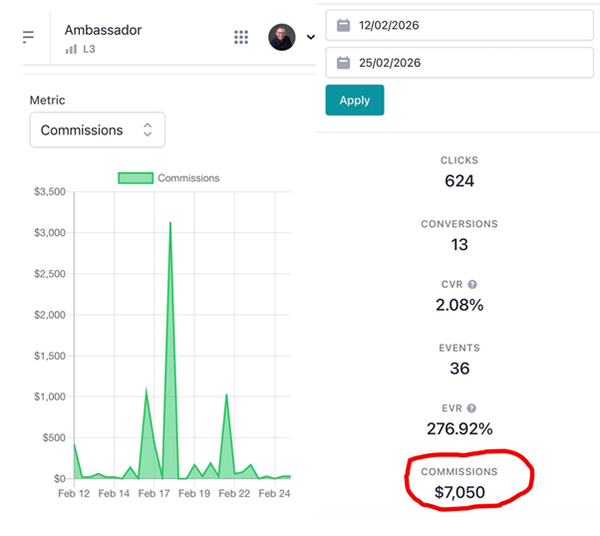Image resolution: width=600 pixels, height=536 pixels.
Task: Click the Clicks value 624
Action: pyautogui.click(x=459, y=181)
